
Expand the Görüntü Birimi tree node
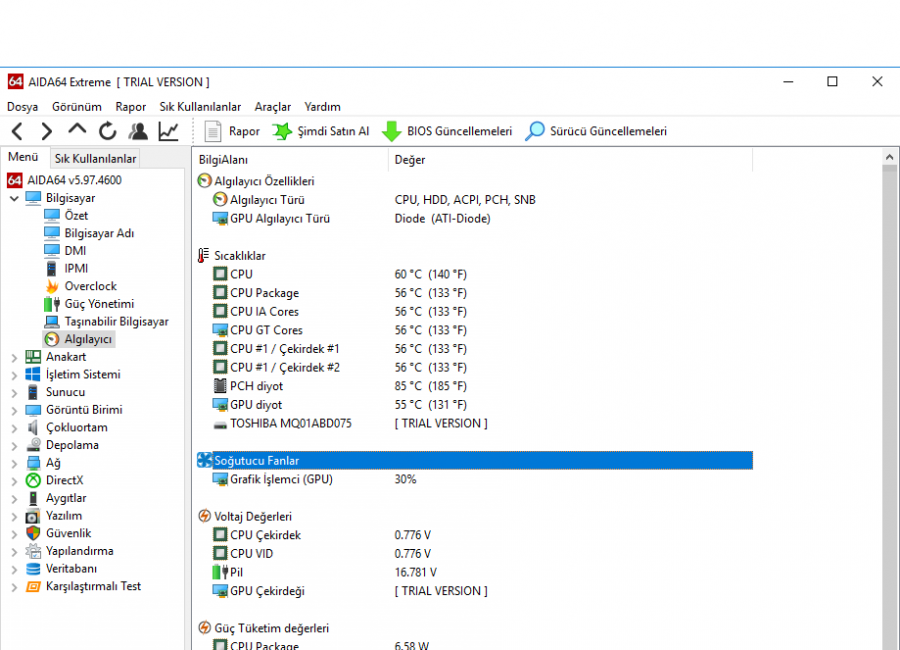[14, 411]
